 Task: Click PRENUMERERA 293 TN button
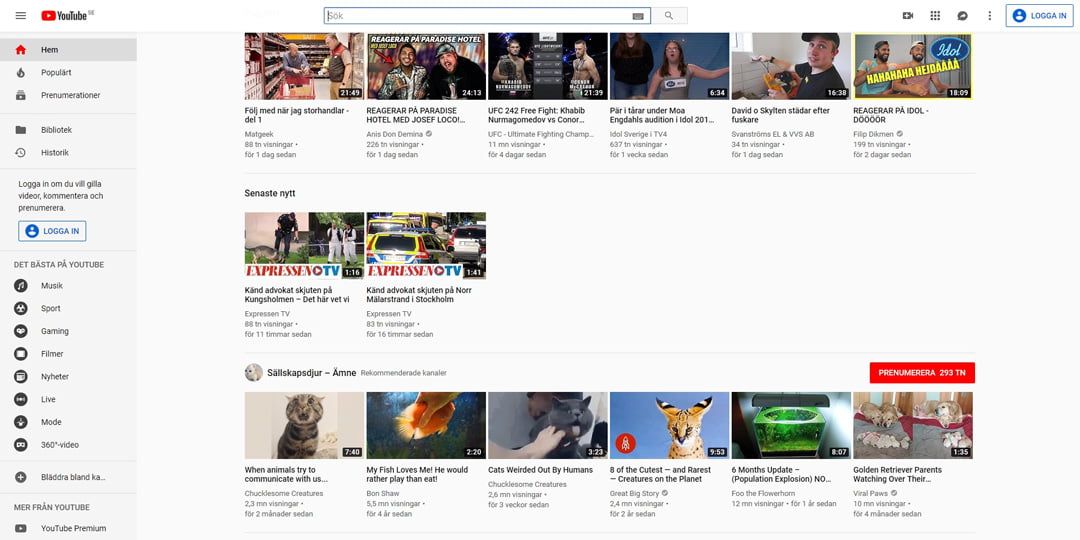coord(922,373)
